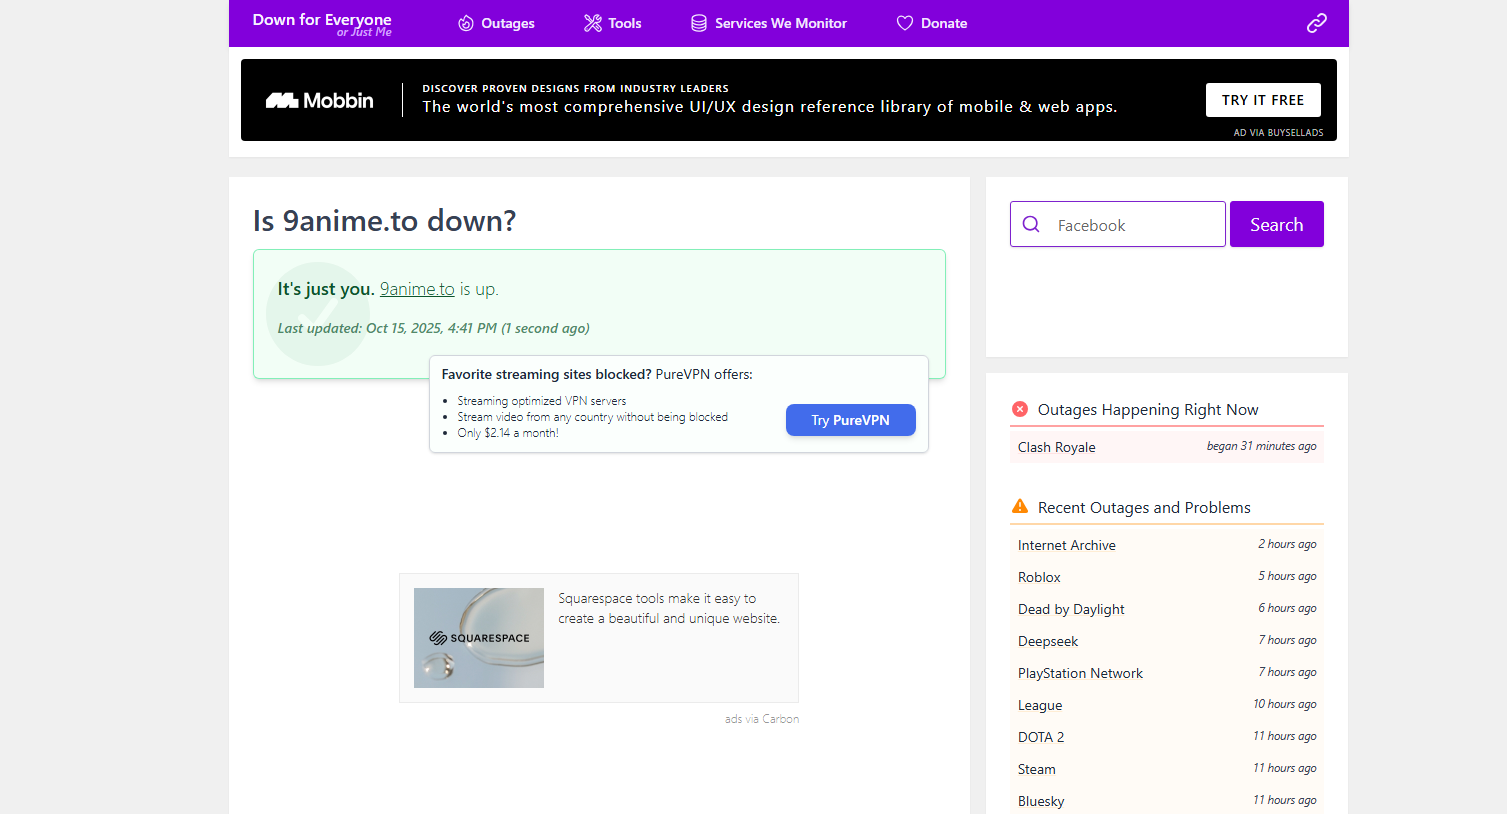Click the Down for Everyone logo
This screenshot has height=814, width=1507.
[x=322, y=24]
